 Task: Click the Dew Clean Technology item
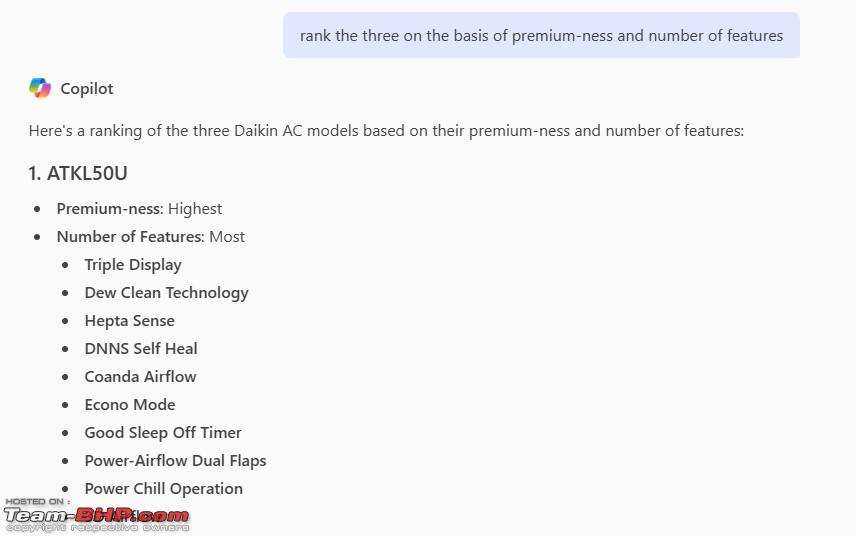pos(167,293)
